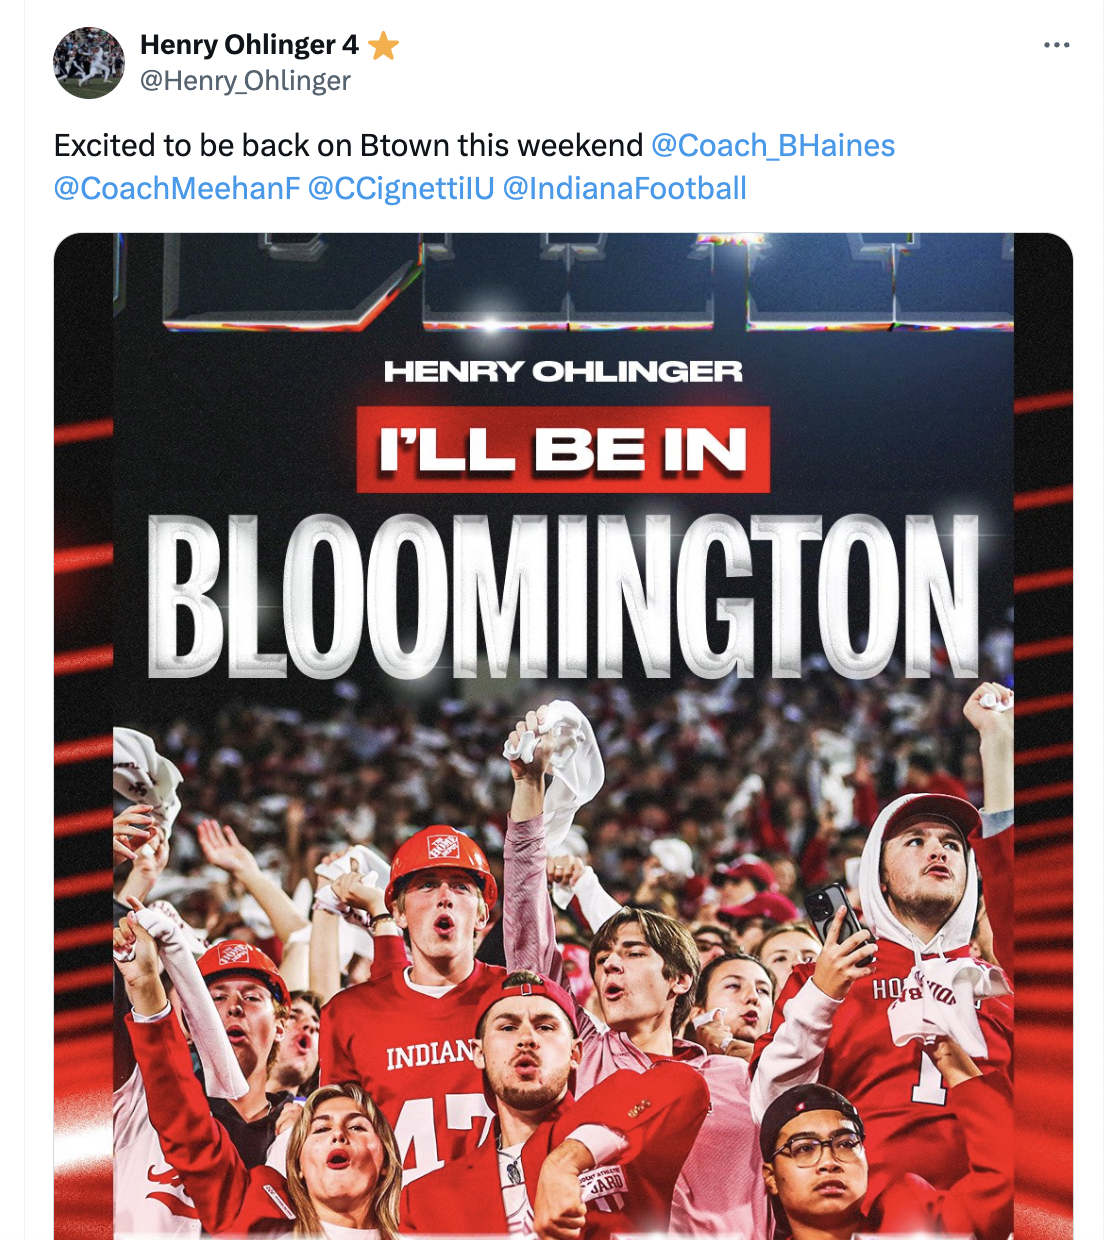
Task: Open the @CCignettiIU mention
Action: pyautogui.click(x=401, y=188)
